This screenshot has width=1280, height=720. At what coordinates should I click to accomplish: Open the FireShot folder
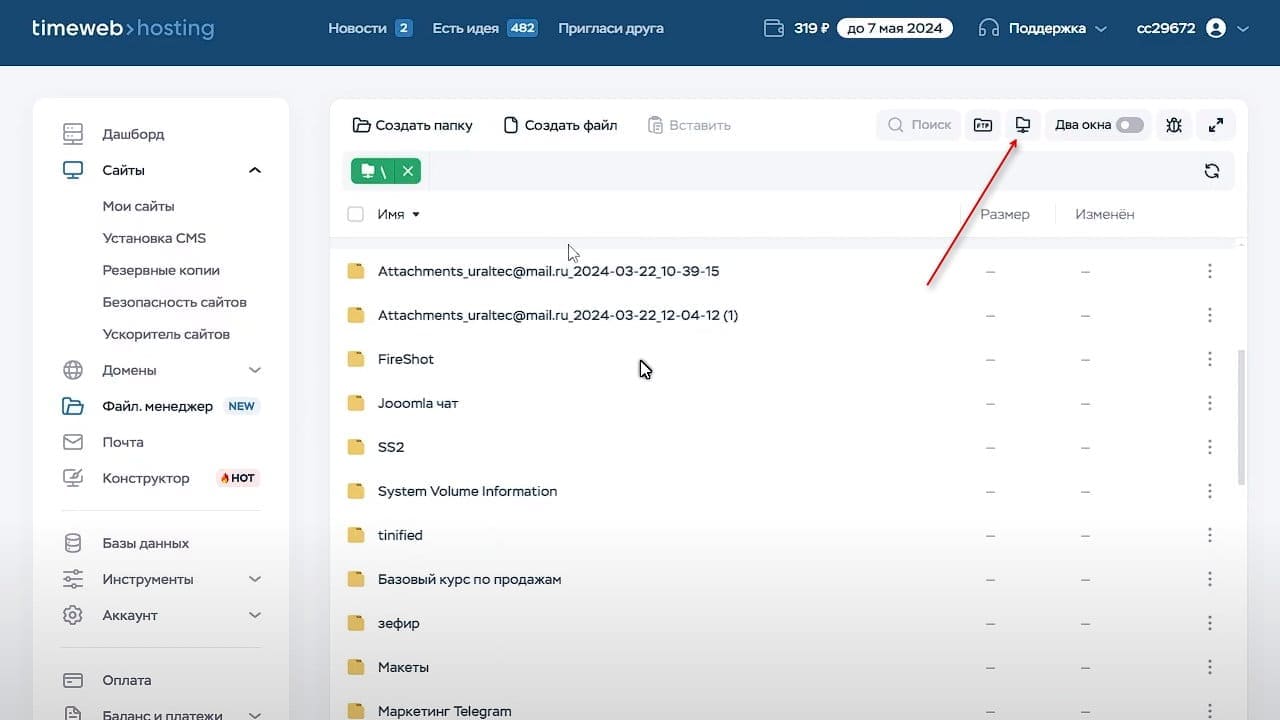[x=406, y=359]
